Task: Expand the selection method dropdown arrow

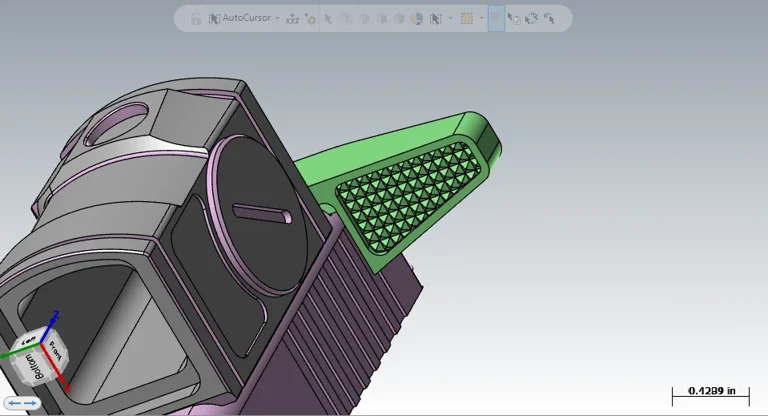Action: click(449, 18)
